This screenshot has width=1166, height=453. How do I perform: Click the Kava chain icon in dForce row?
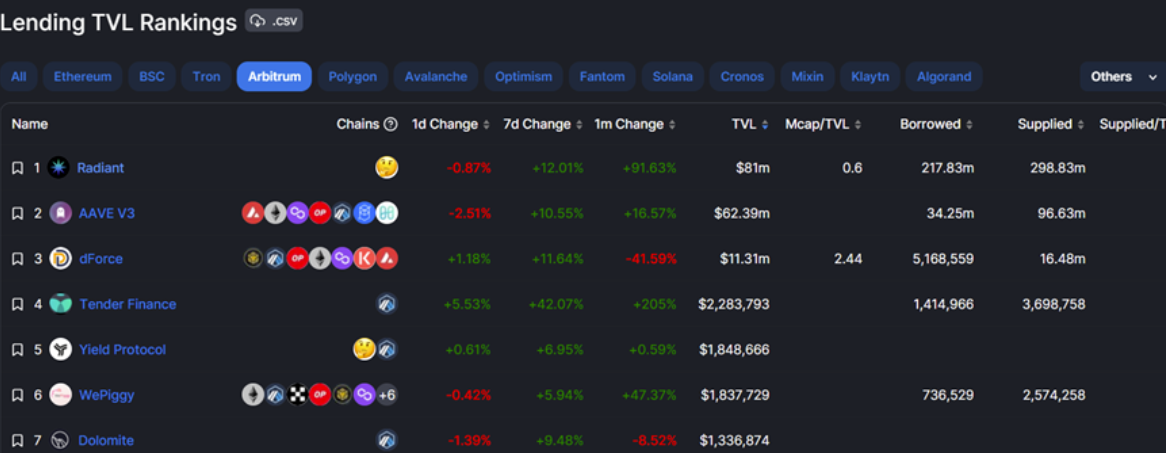click(x=364, y=259)
